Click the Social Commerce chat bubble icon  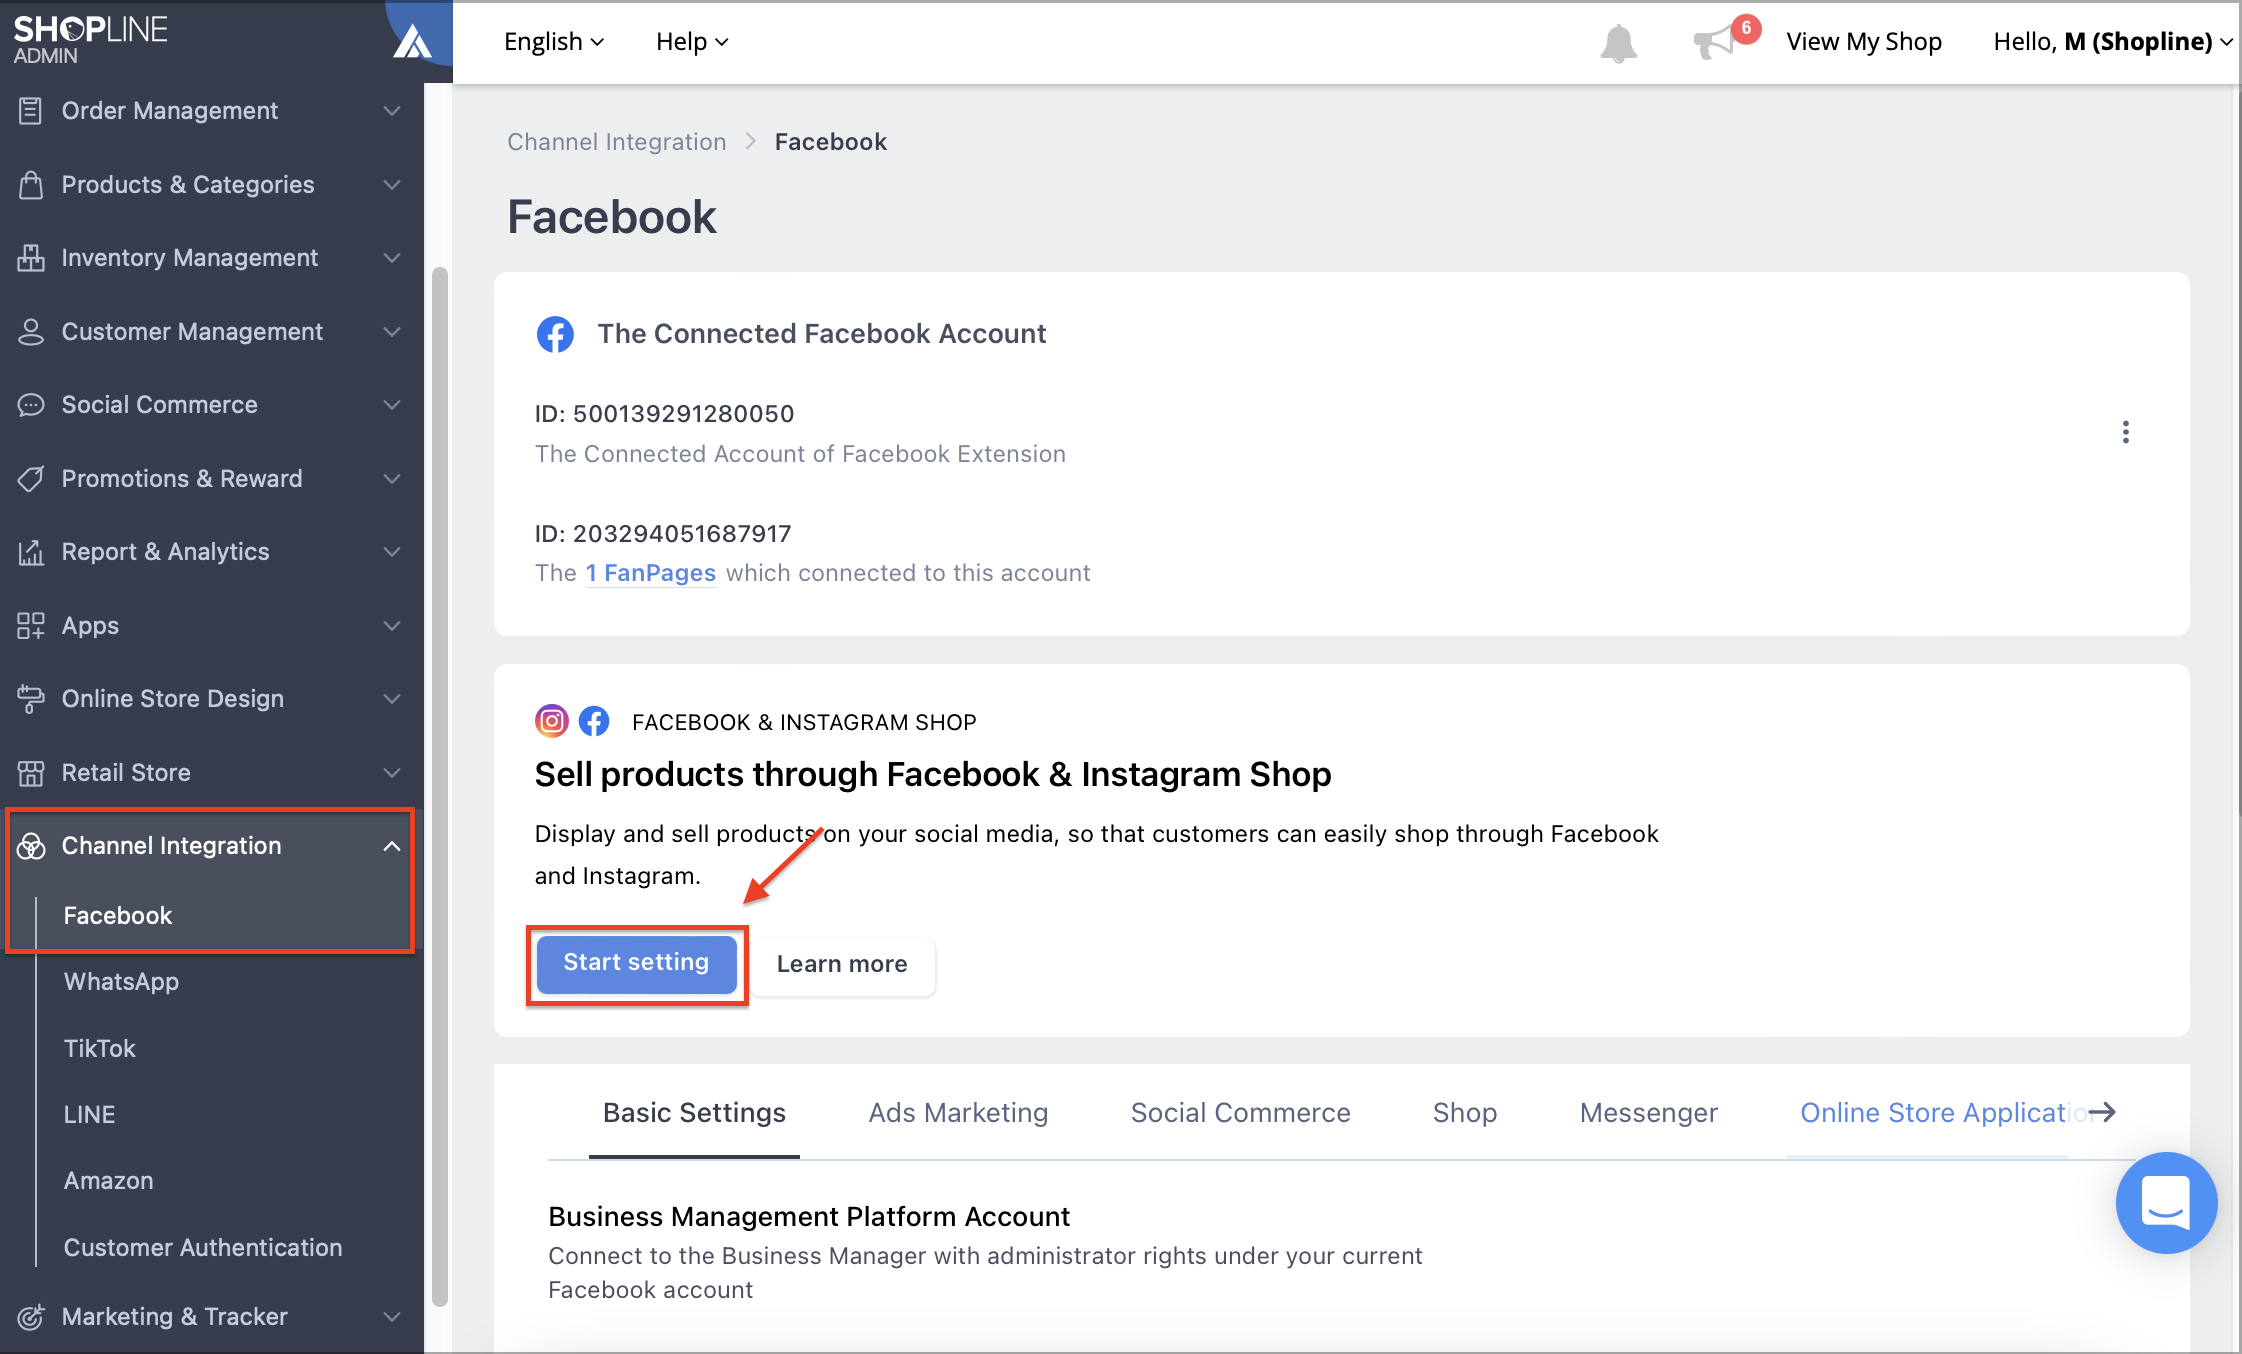point(31,405)
